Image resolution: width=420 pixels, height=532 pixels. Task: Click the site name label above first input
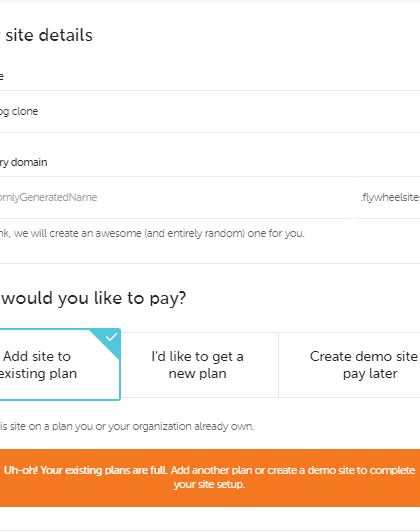[2, 77]
